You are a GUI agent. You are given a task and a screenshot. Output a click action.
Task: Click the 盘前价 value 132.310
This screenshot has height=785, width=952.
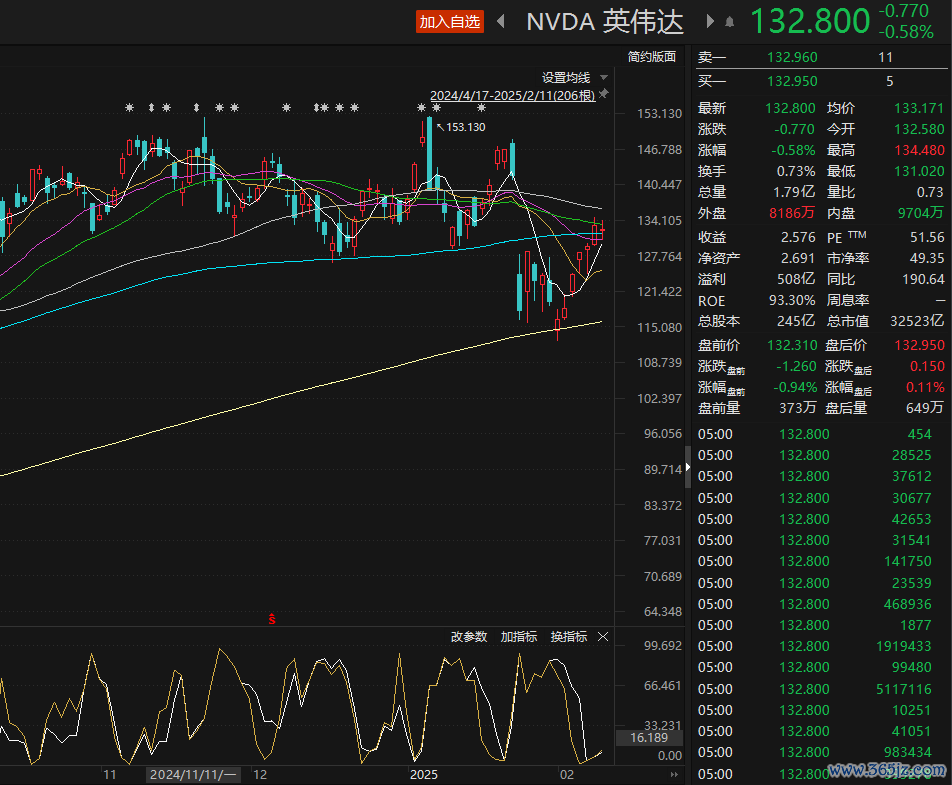coord(792,345)
